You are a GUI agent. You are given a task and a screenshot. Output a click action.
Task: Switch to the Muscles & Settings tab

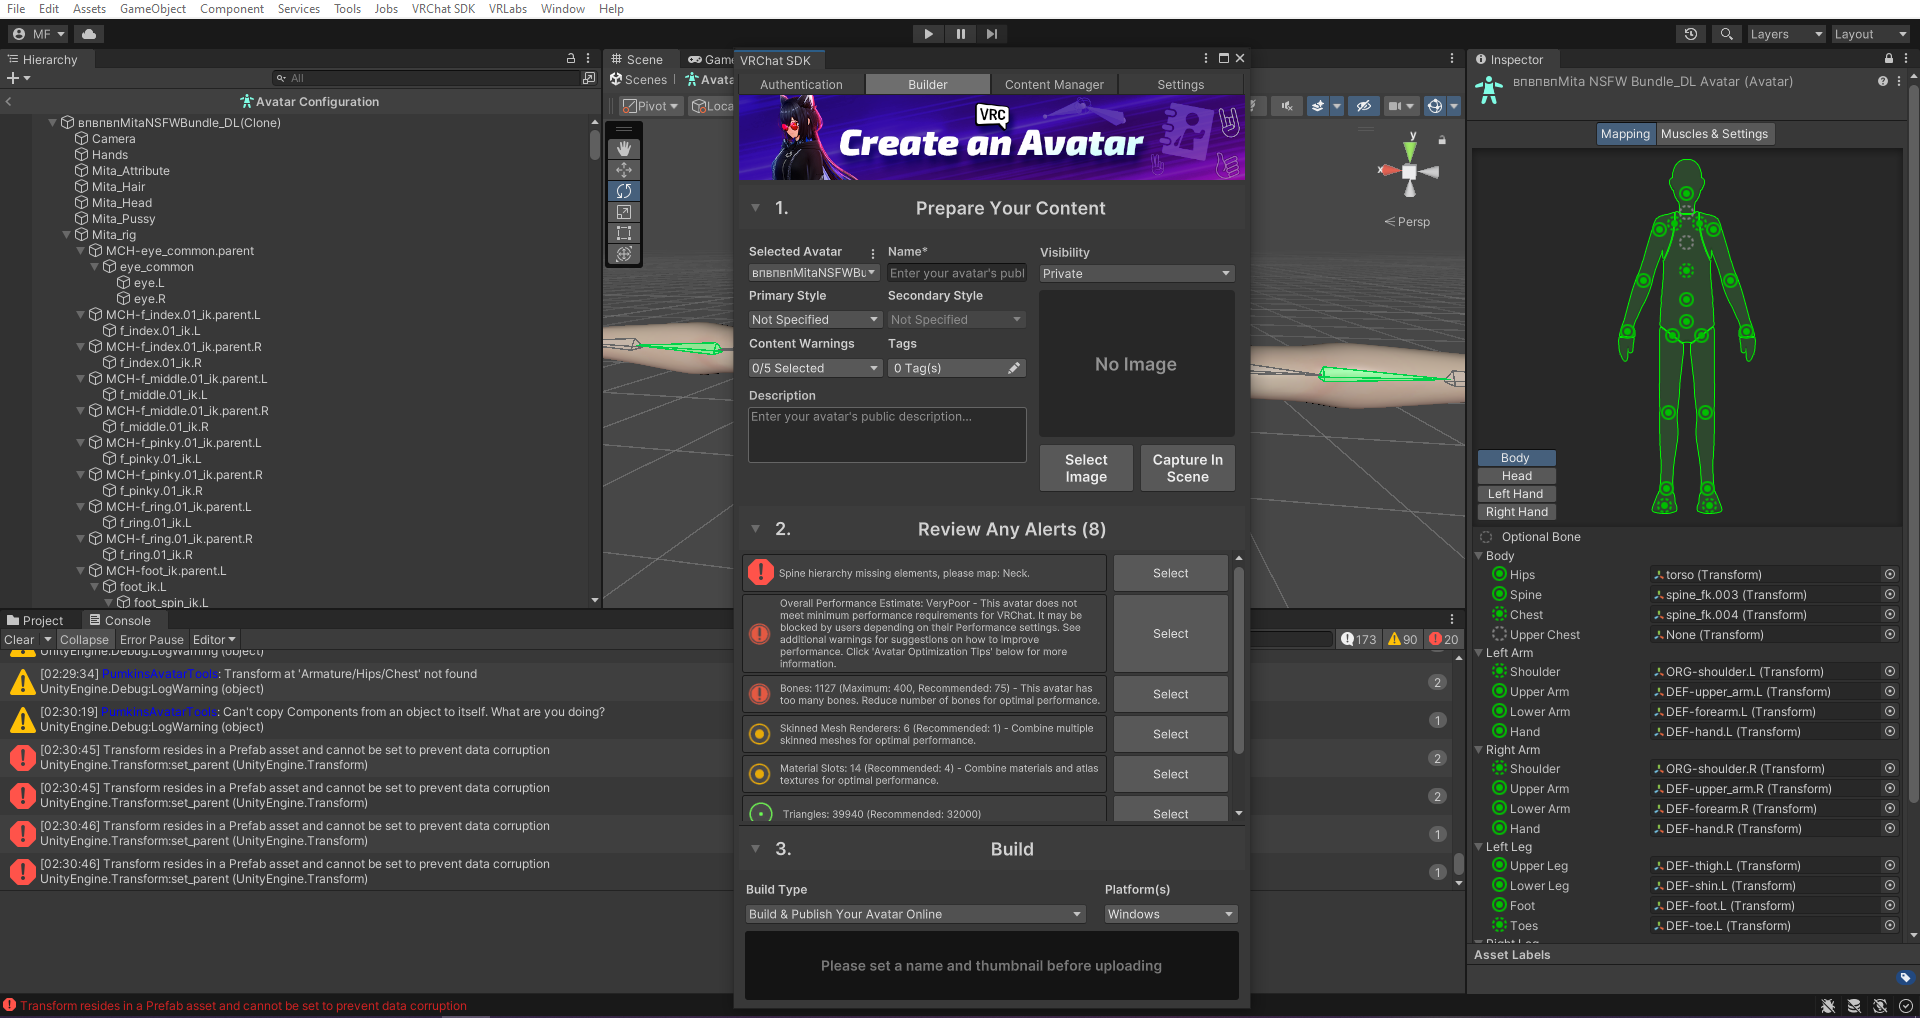pyautogui.click(x=1714, y=134)
